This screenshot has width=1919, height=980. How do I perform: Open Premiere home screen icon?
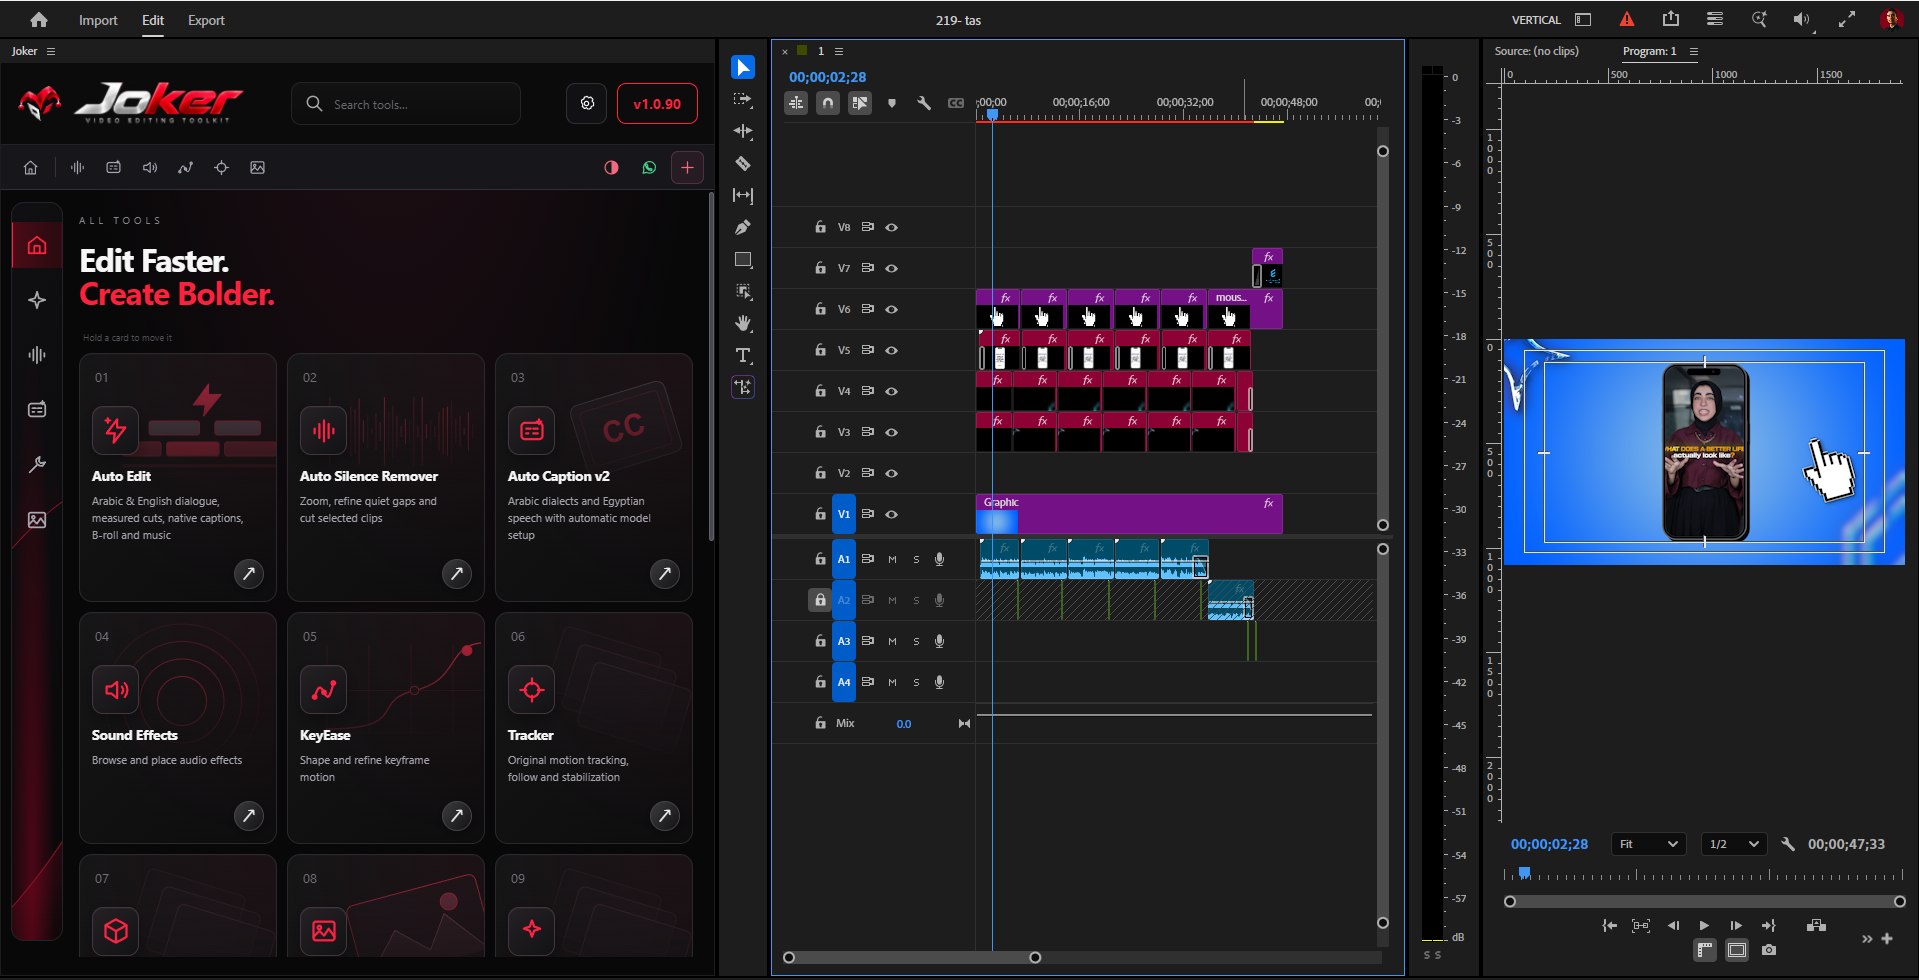coord(39,20)
